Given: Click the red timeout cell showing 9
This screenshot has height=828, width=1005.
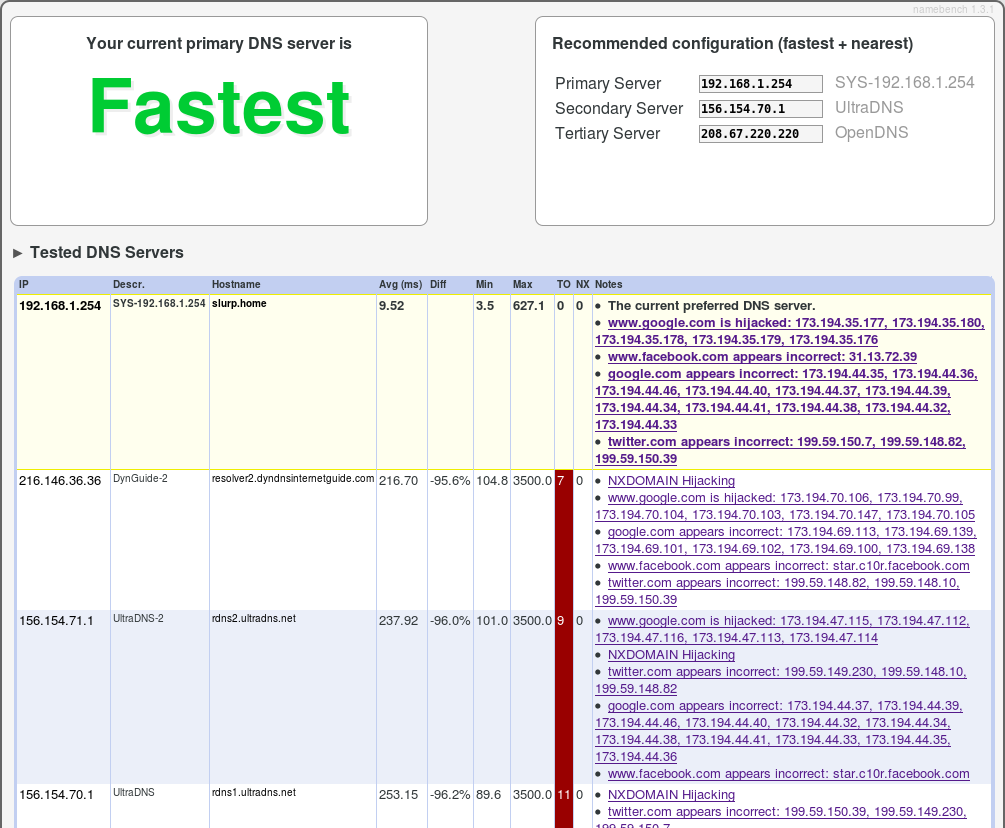Looking at the screenshot, I should tap(563, 621).
